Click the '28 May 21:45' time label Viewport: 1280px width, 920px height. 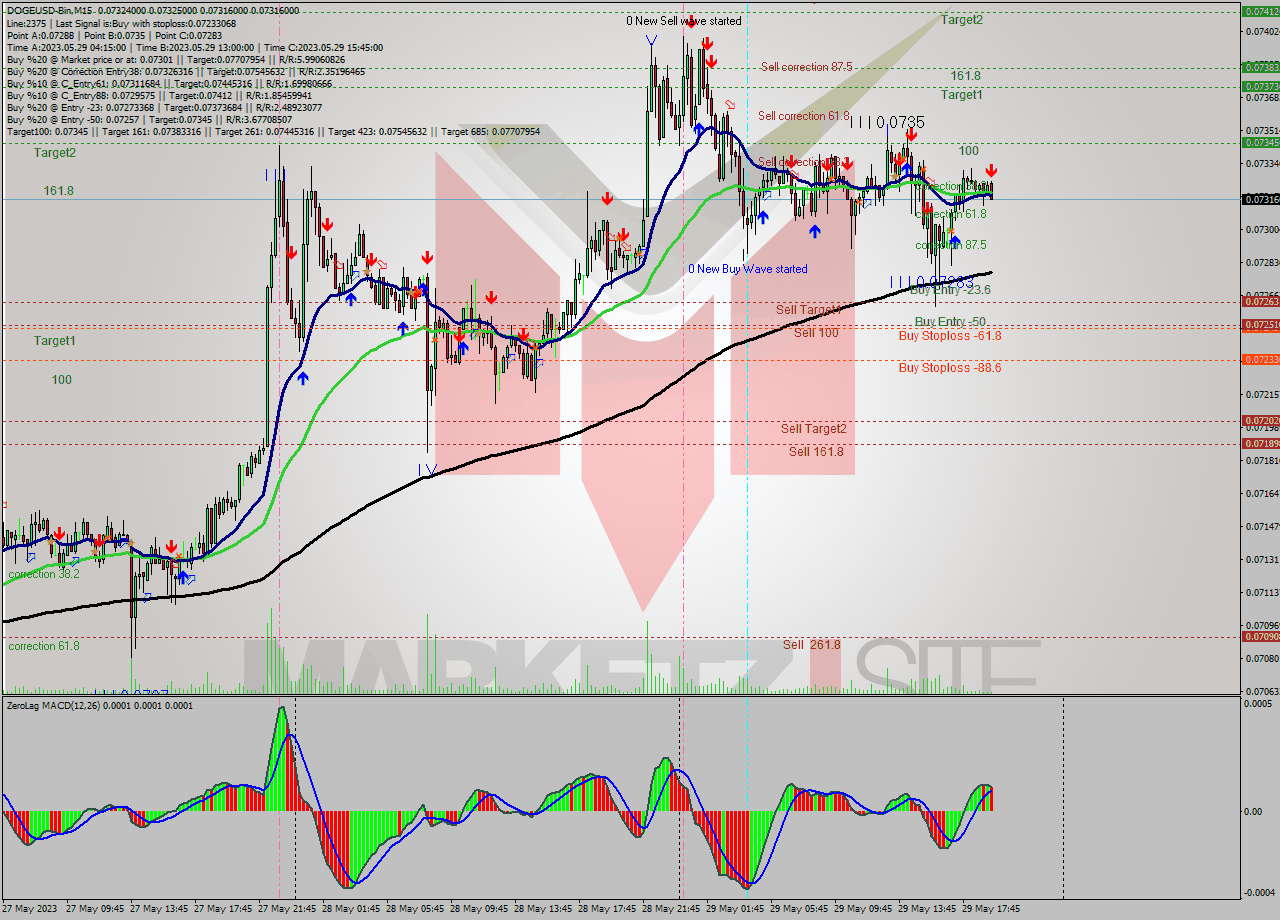click(671, 909)
